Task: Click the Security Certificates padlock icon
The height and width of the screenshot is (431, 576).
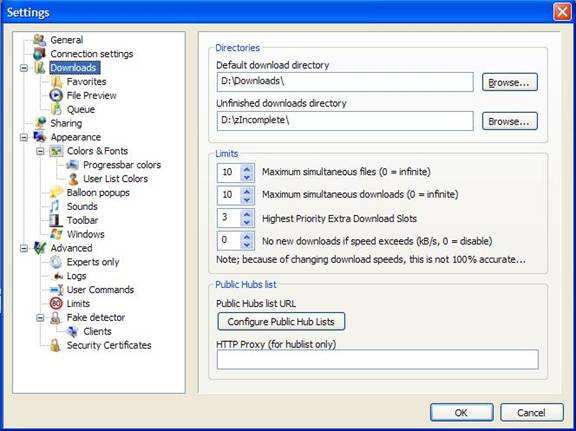Action: pos(55,345)
